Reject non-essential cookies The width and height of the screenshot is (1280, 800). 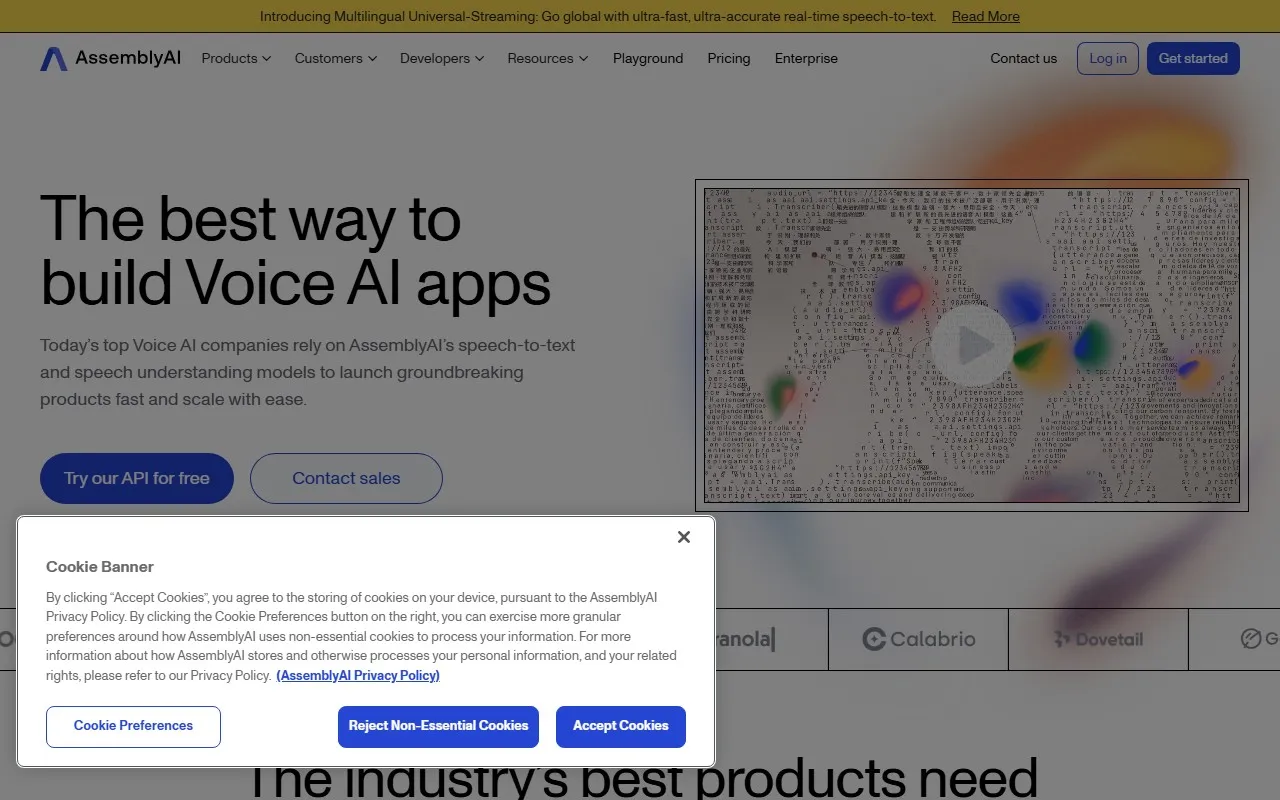point(438,726)
